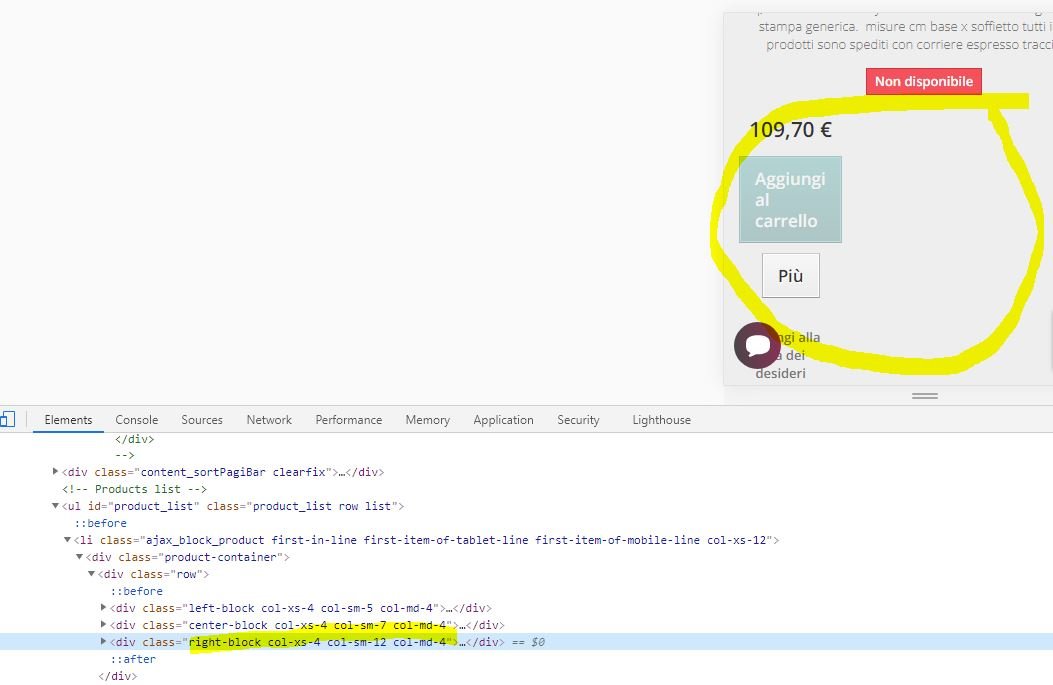Open the Lighthouse tab
The image size is (1053, 685).
click(x=661, y=420)
